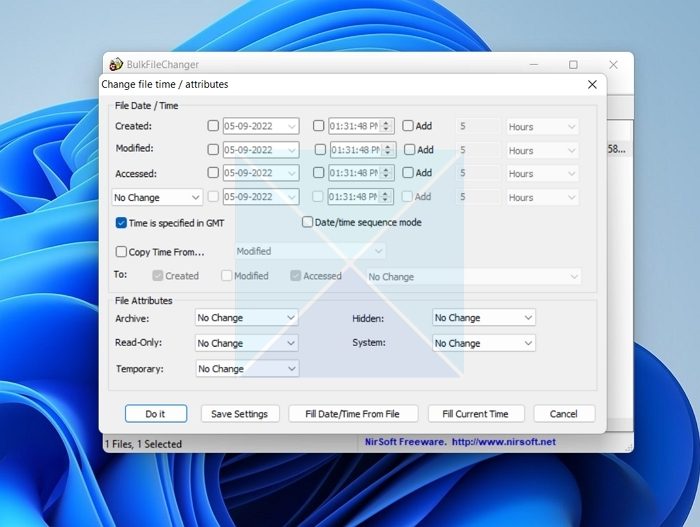Enable the Accessed time checkbox

318,172
